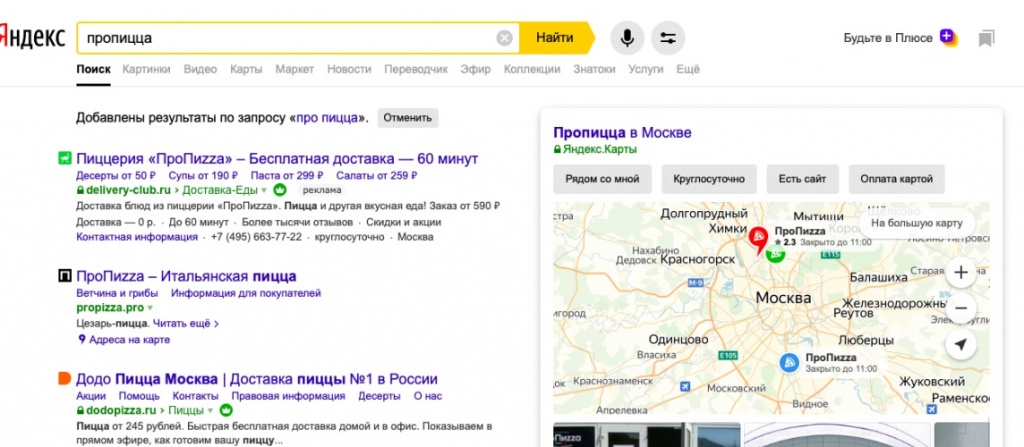This screenshot has height=447, width=1024.
Task: Click the реклама ad label
Action: click(321, 190)
